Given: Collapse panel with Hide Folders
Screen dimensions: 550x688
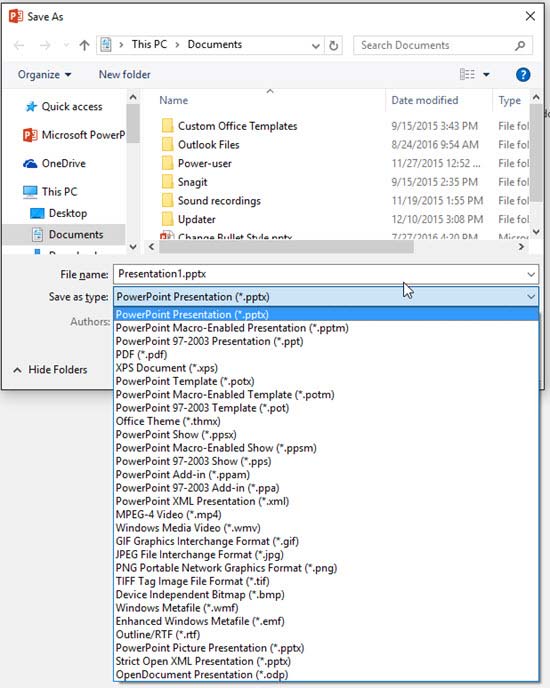Looking at the screenshot, I should (50, 370).
